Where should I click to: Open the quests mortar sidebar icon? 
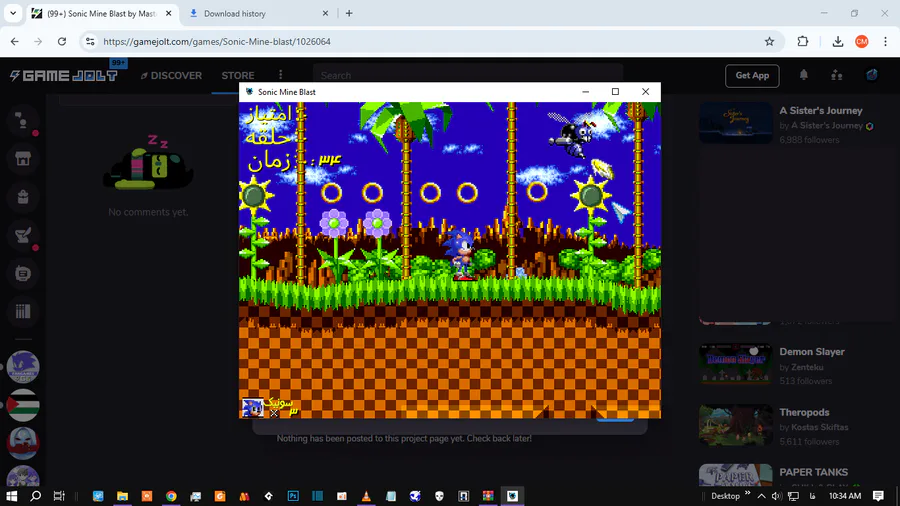[x=23, y=235]
